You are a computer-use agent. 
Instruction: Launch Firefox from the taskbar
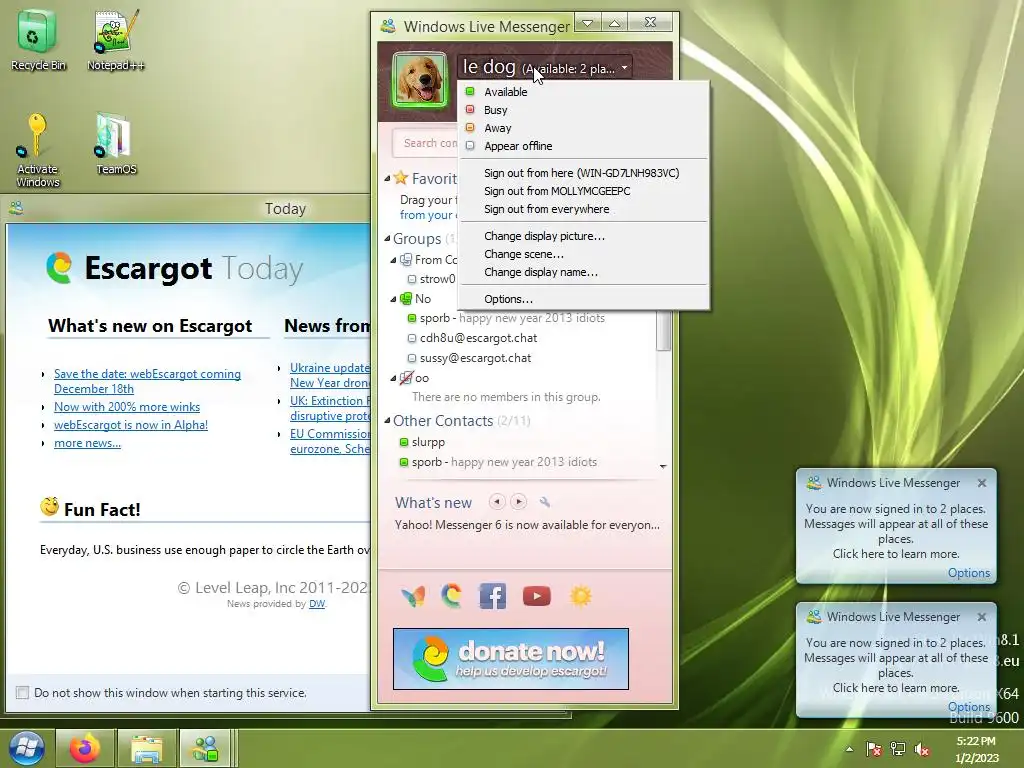click(86, 748)
